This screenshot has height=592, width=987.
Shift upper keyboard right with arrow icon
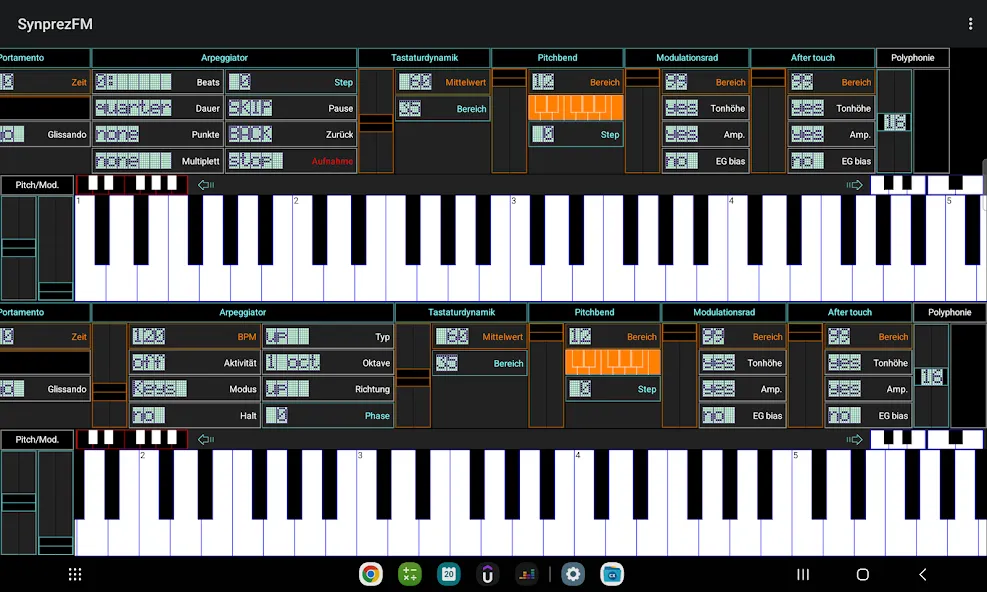tap(854, 185)
